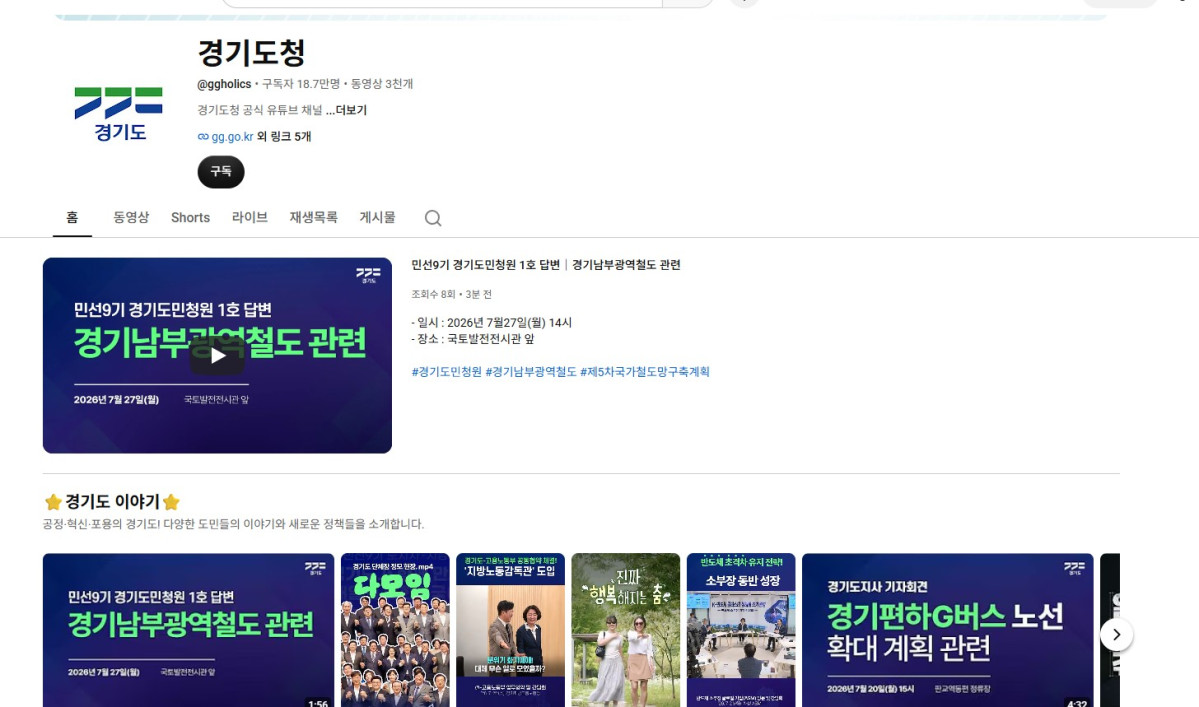Open the 소부장 동반 성장 thumbnail
Image resolution: width=1199 pixels, height=707 pixels.
click(x=741, y=630)
